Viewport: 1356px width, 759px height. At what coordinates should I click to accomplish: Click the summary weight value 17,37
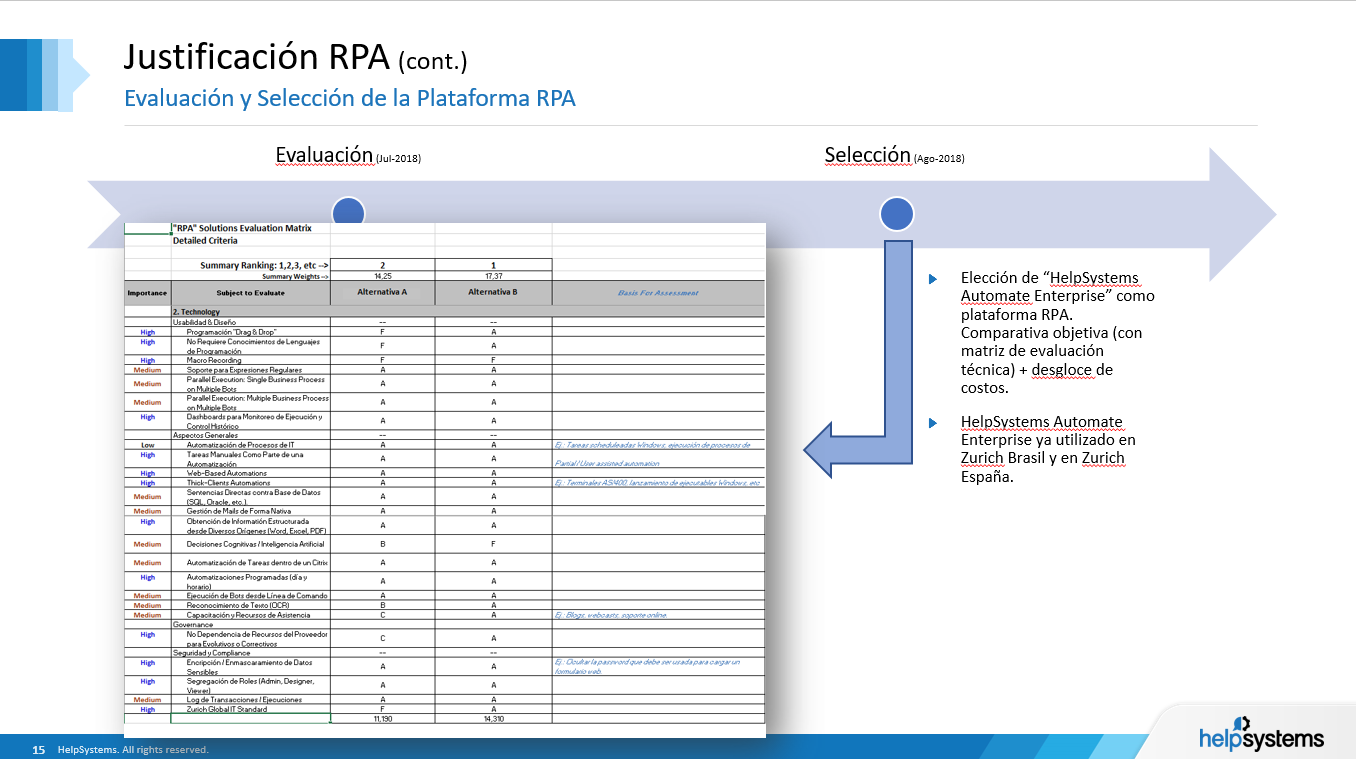coord(493,276)
